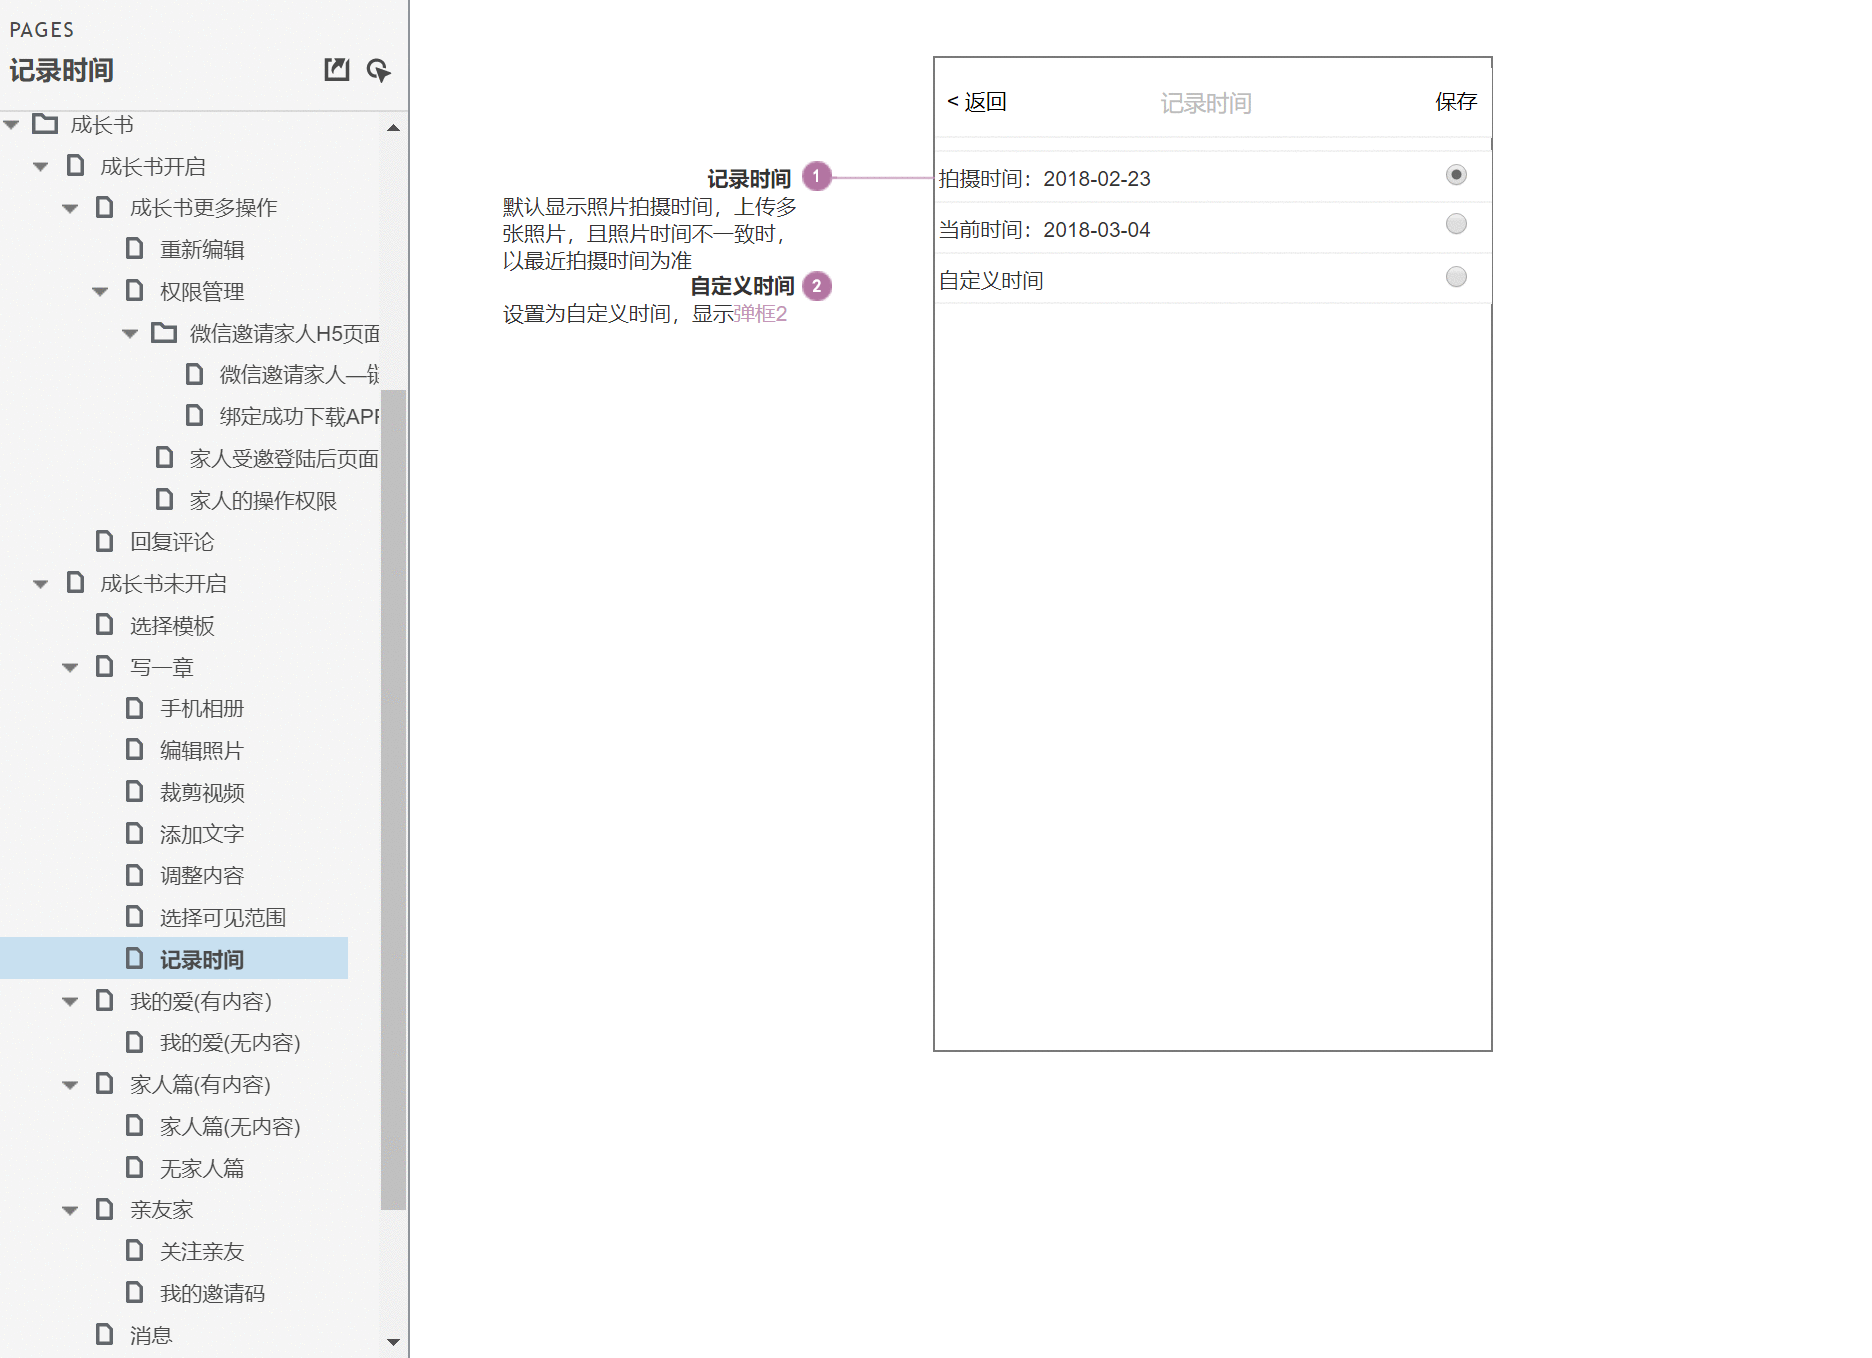
Task: Click the page icon next to 绑定成功下载APP
Action: pos(195,415)
